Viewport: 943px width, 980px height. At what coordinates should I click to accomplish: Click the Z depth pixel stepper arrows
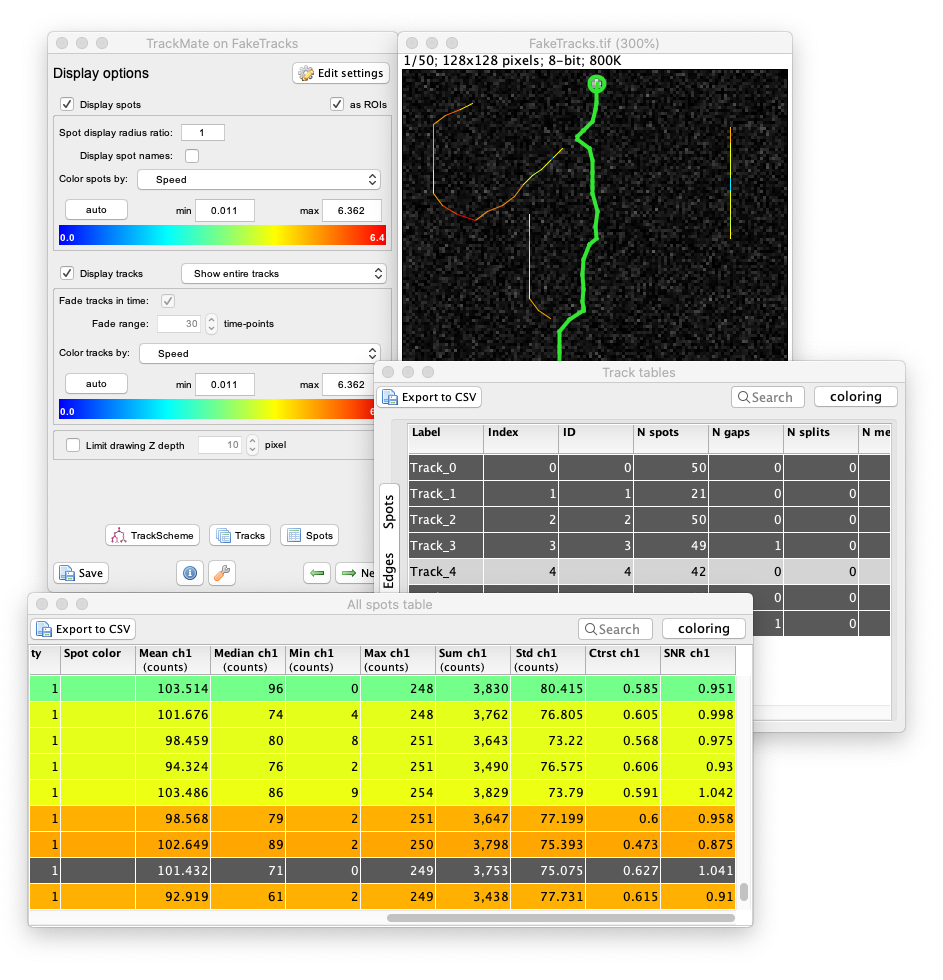(252, 445)
